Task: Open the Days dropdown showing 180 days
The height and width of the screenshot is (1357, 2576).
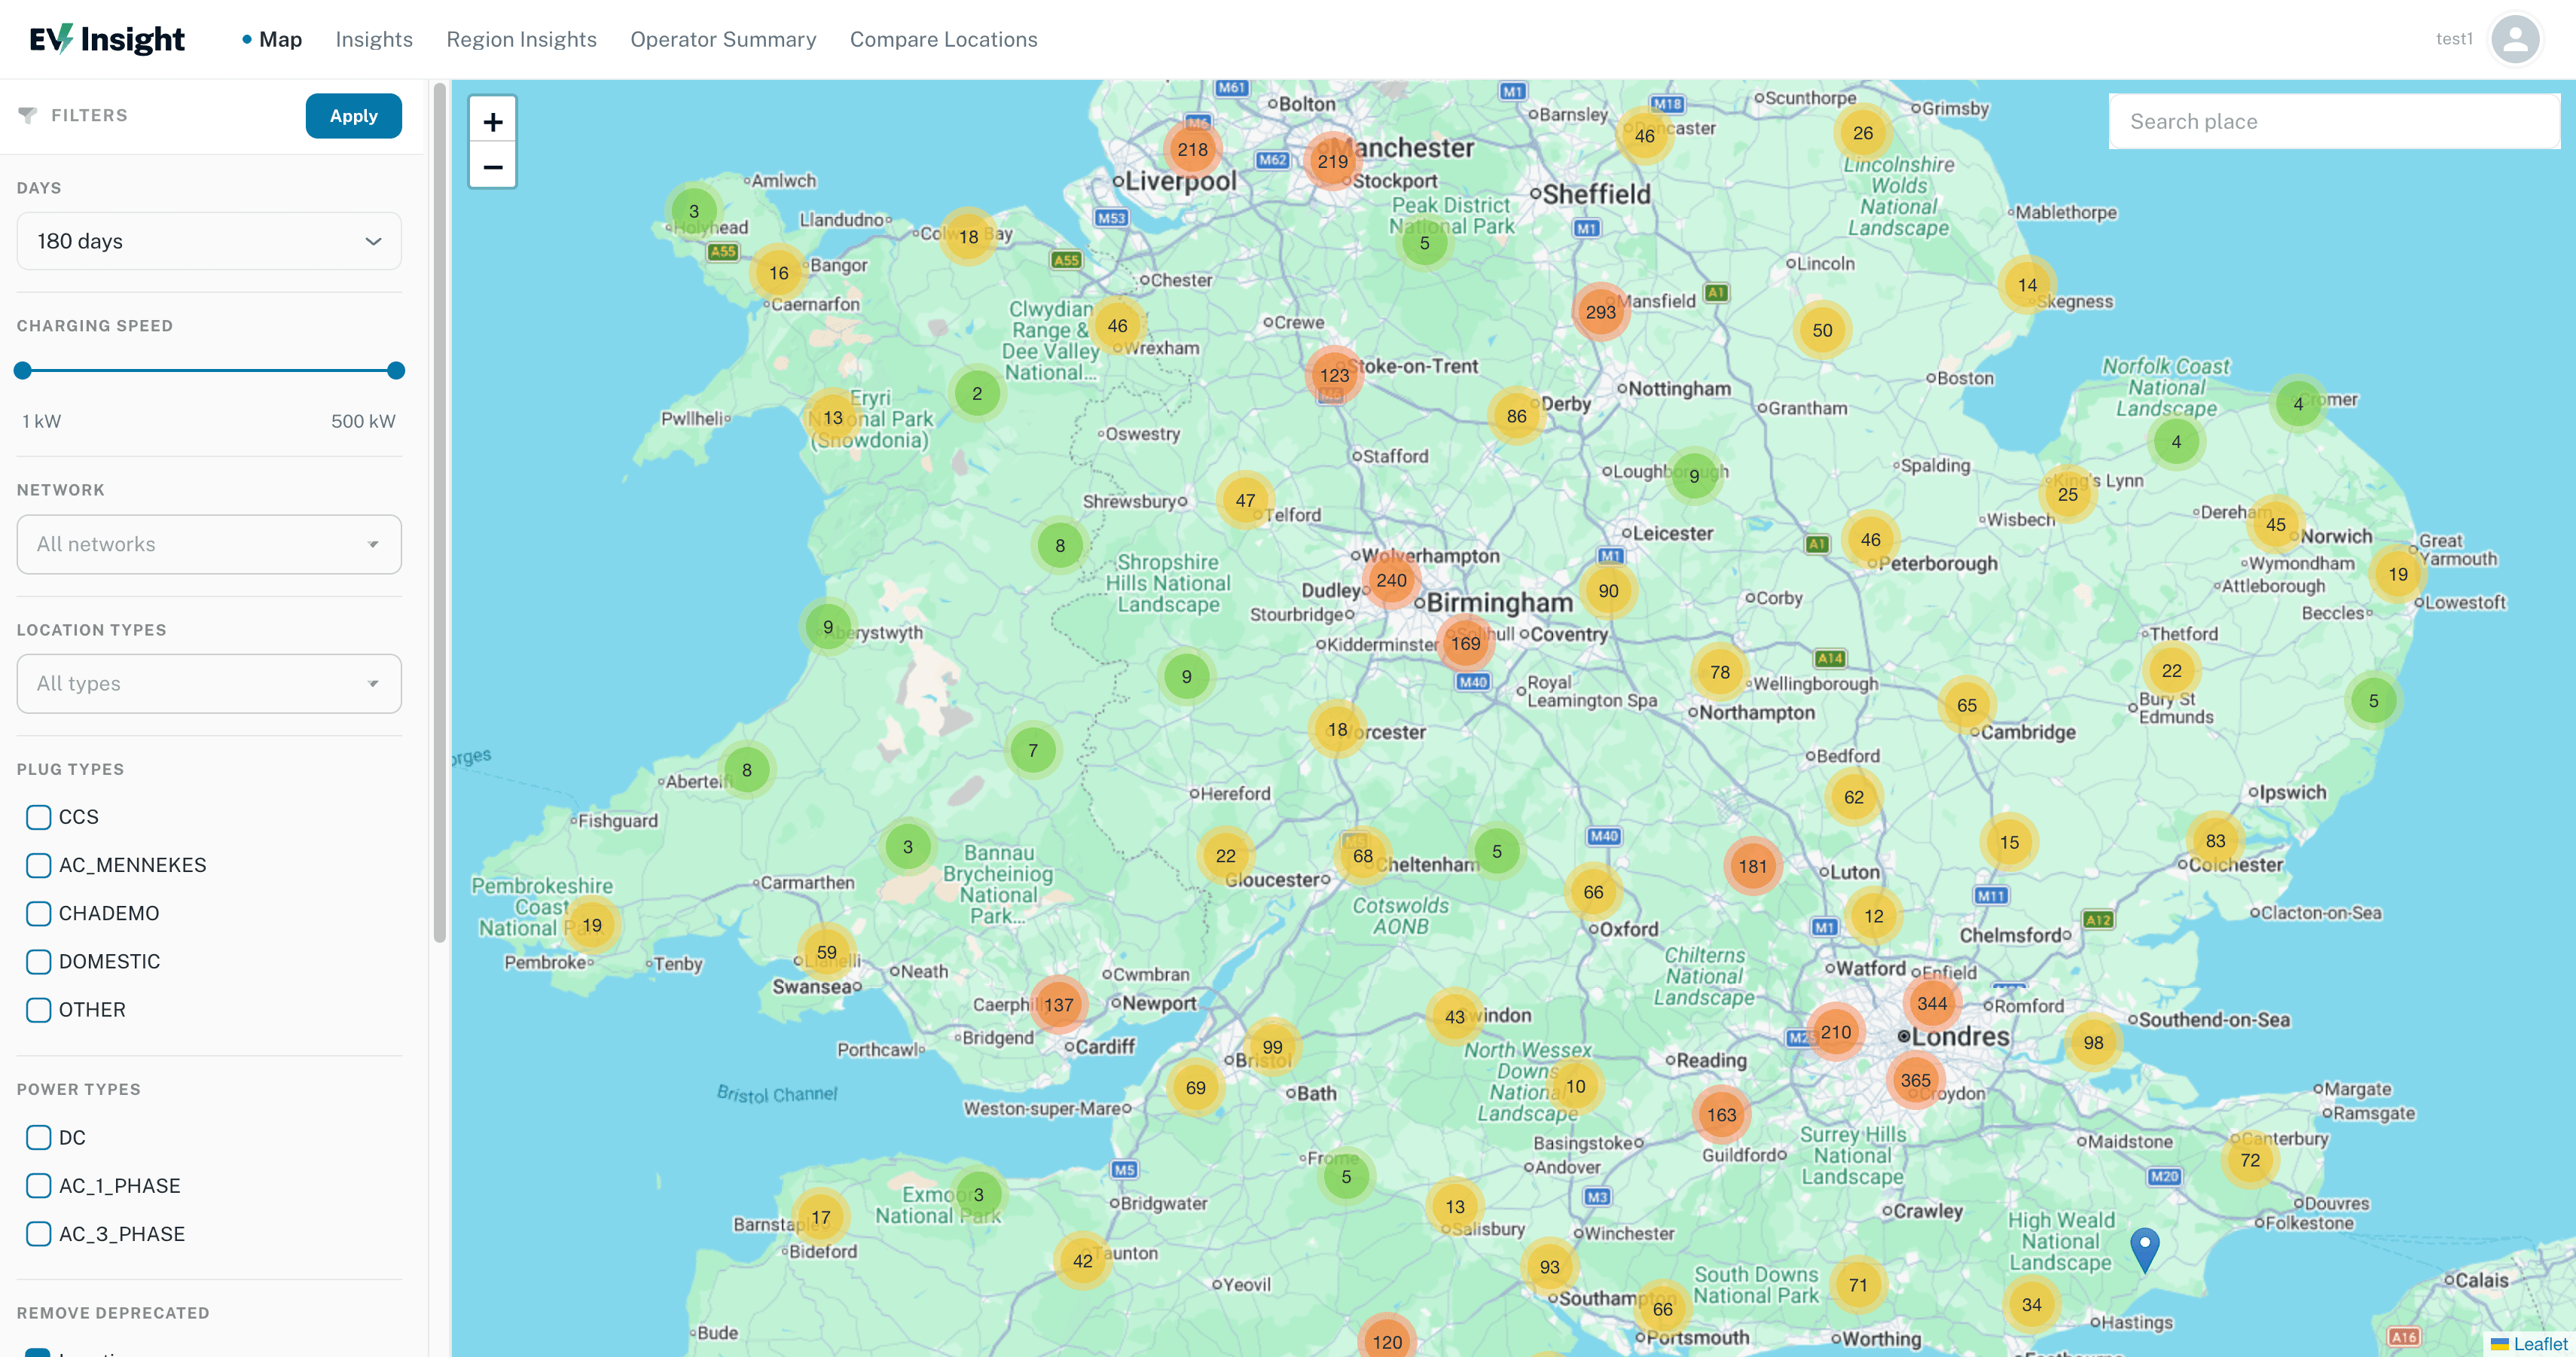Action: [209, 241]
